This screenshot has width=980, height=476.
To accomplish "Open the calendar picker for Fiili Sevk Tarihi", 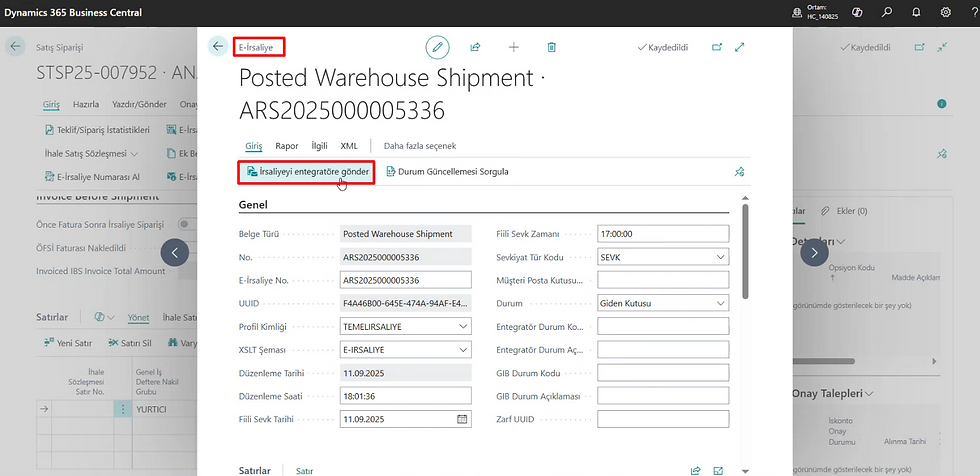I will tap(463, 419).
